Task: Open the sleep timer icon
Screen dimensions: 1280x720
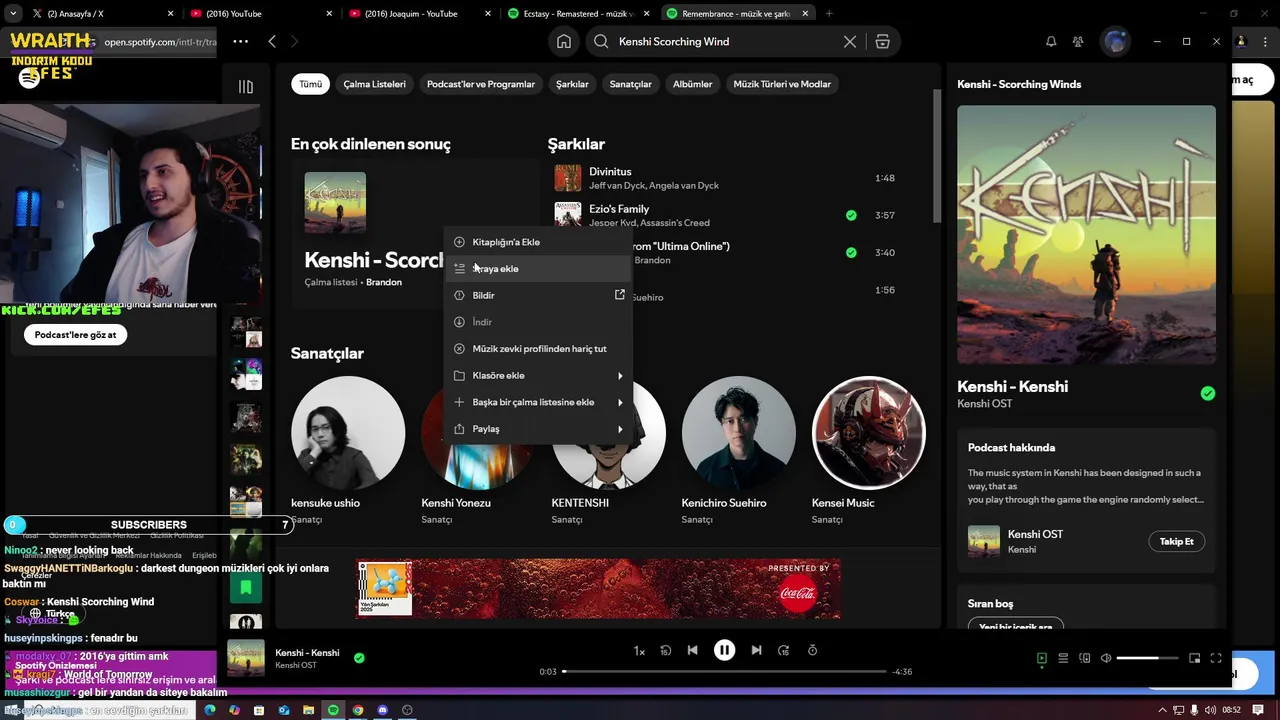Action: (812, 650)
